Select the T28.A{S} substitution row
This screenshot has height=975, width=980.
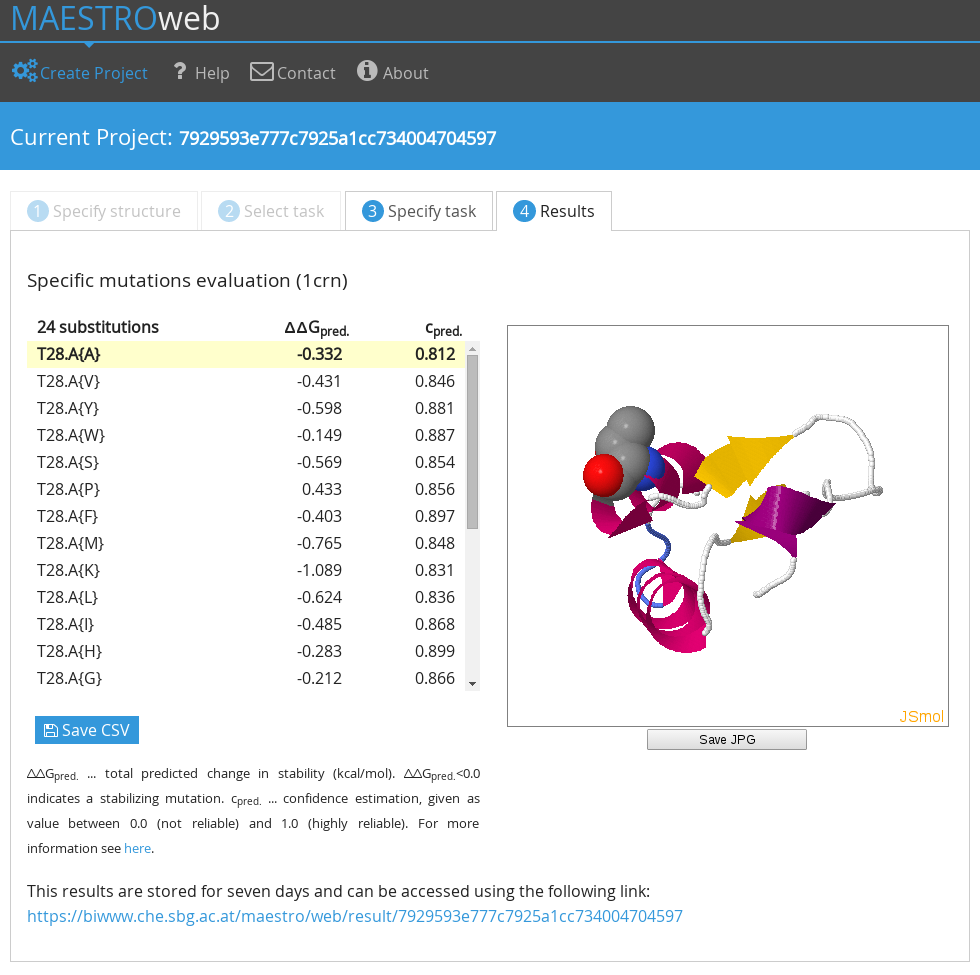coord(246,462)
